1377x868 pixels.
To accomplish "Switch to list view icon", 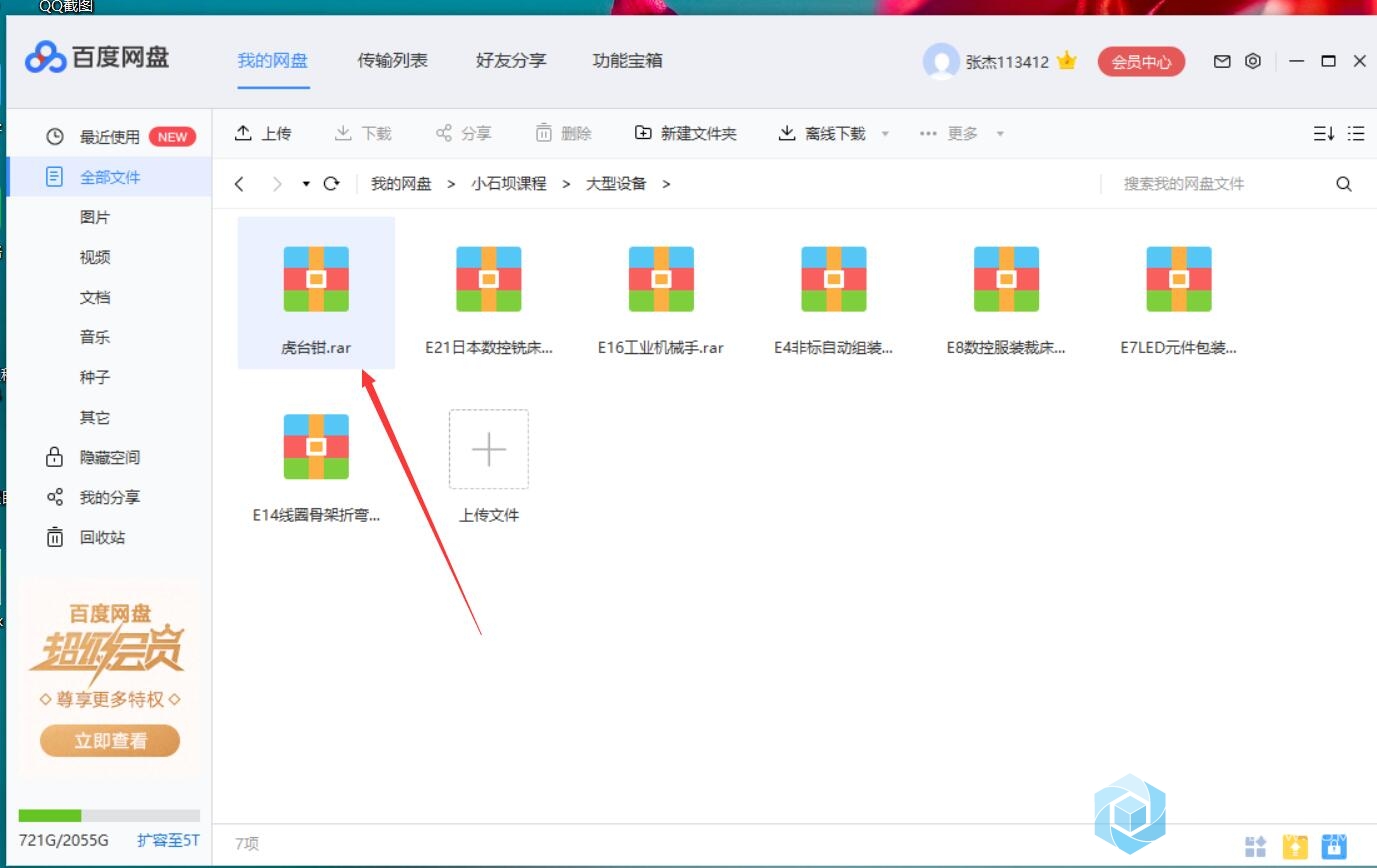I will click(1356, 133).
